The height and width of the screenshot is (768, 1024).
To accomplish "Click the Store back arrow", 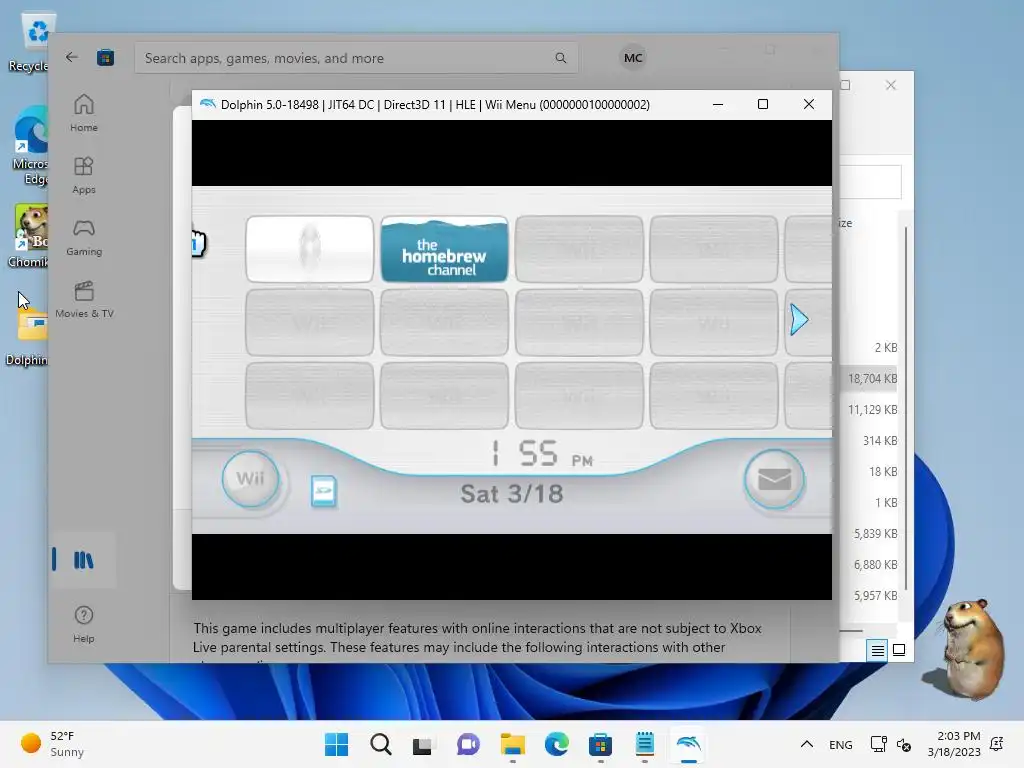I will [x=72, y=57].
